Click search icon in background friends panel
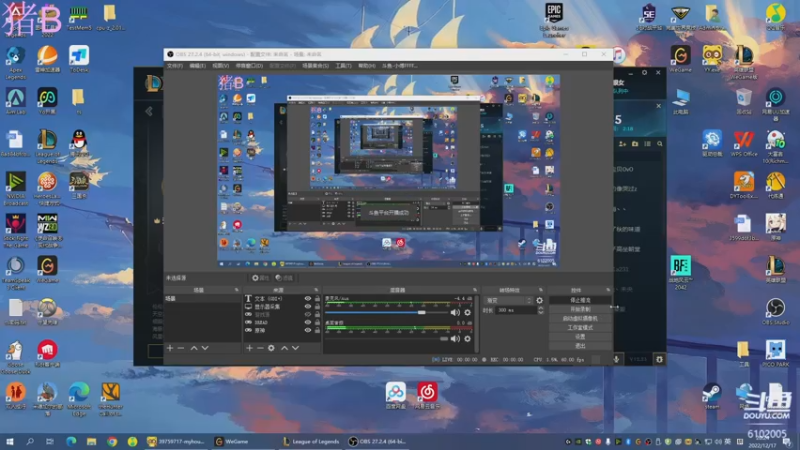Viewport: 800px width, 450px height. point(660,144)
